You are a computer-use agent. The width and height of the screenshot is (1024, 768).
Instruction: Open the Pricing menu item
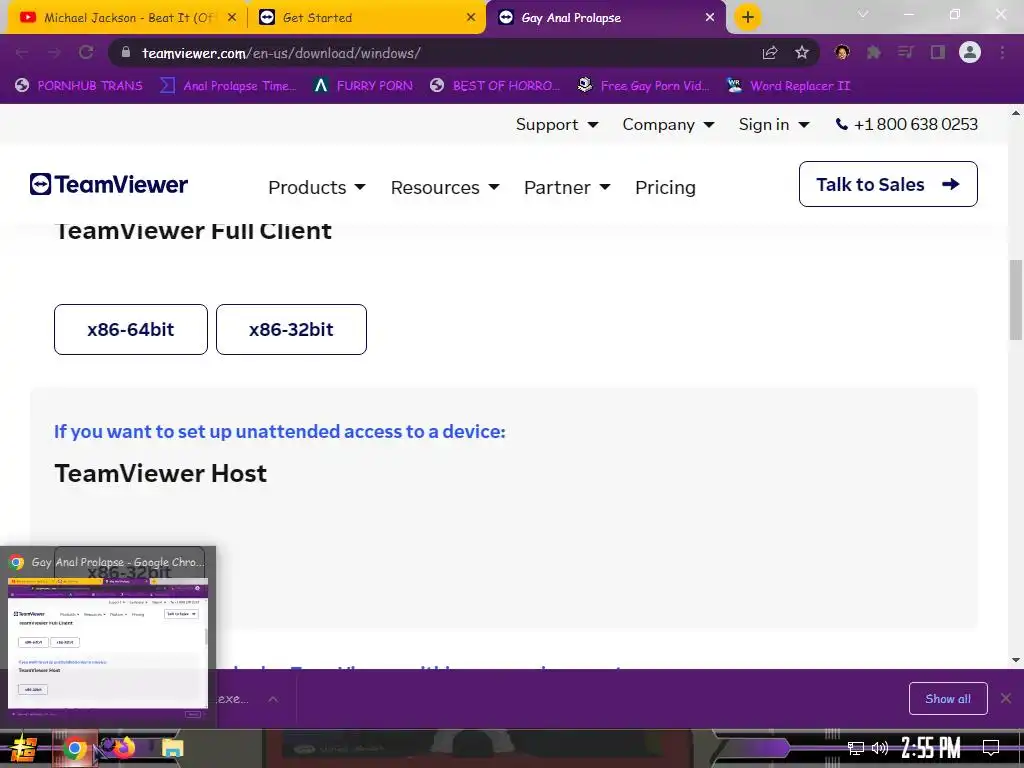tap(665, 187)
